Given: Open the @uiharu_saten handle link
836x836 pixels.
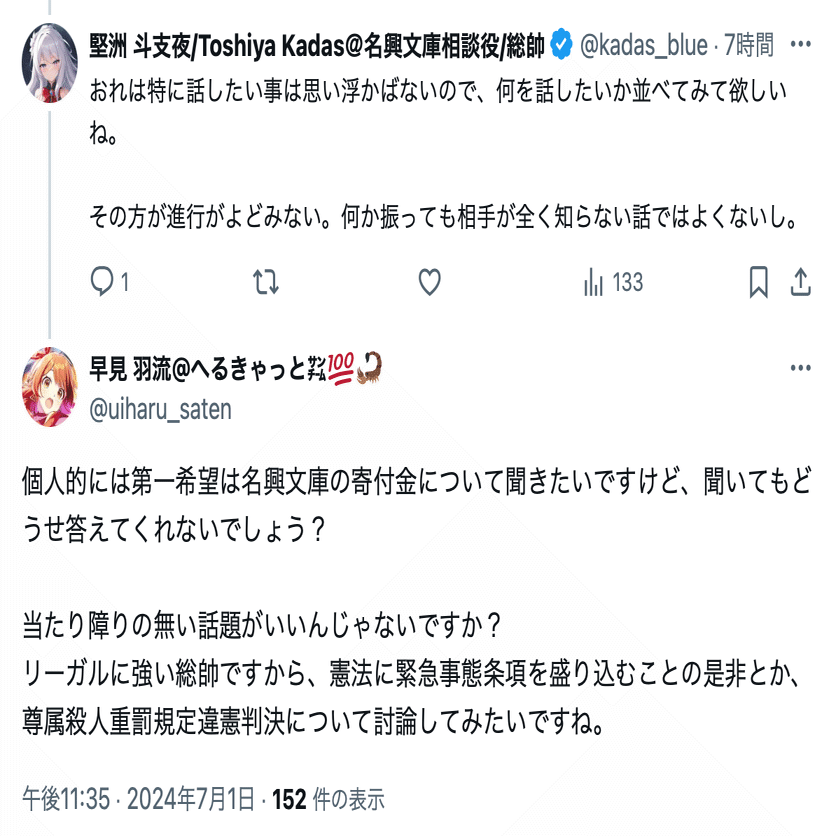Looking at the screenshot, I should (x=161, y=408).
